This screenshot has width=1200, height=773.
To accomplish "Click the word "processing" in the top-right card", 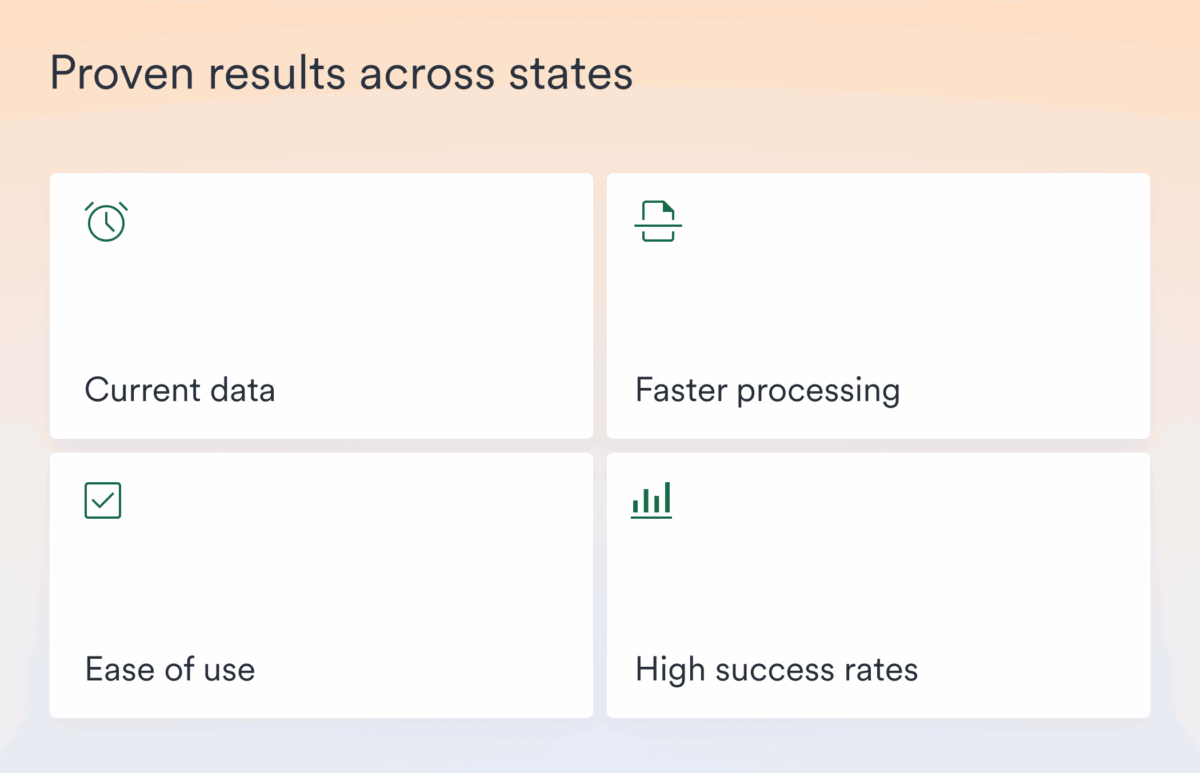I will (818, 391).
